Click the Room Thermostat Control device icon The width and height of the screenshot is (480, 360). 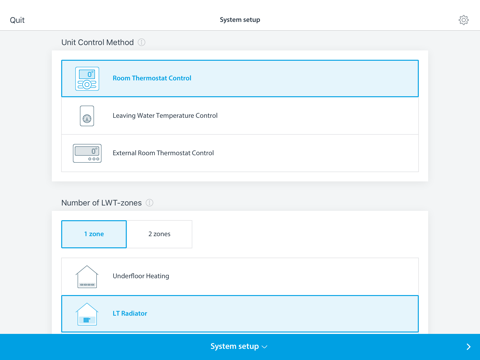pyautogui.click(x=87, y=79)
